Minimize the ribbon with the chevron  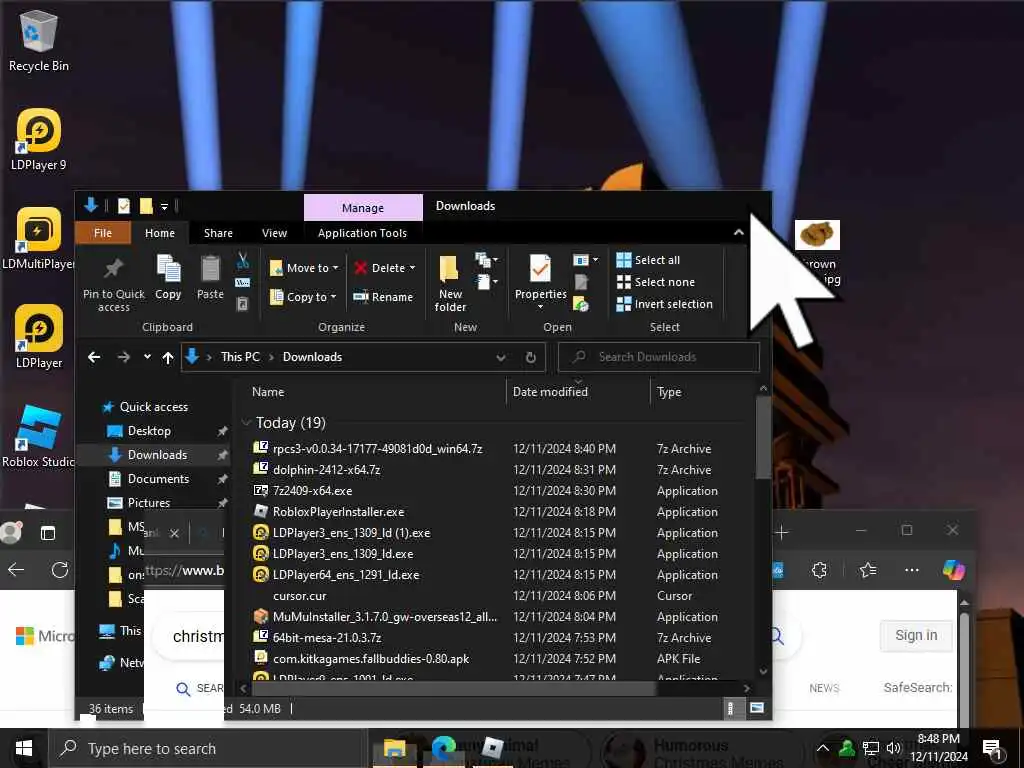point(739,232)
